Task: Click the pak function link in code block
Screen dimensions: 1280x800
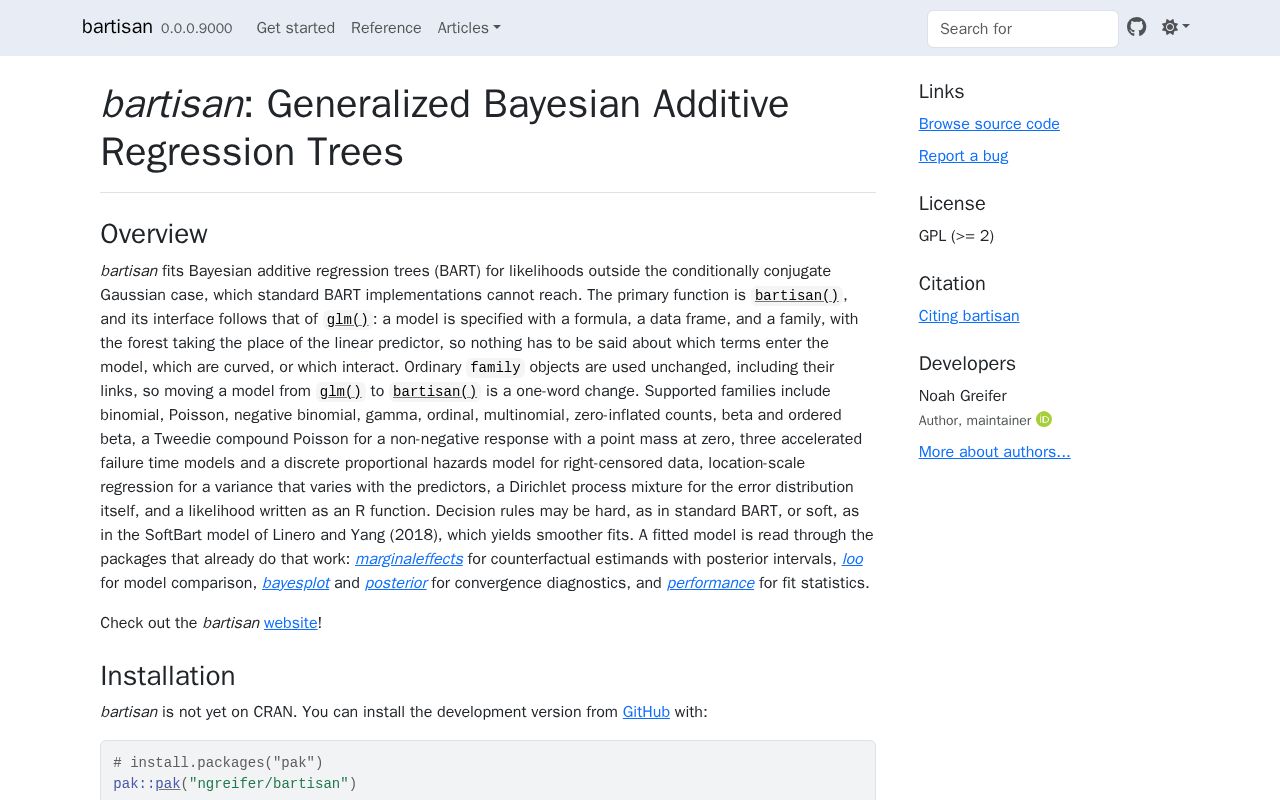Action: coord(167,784)
